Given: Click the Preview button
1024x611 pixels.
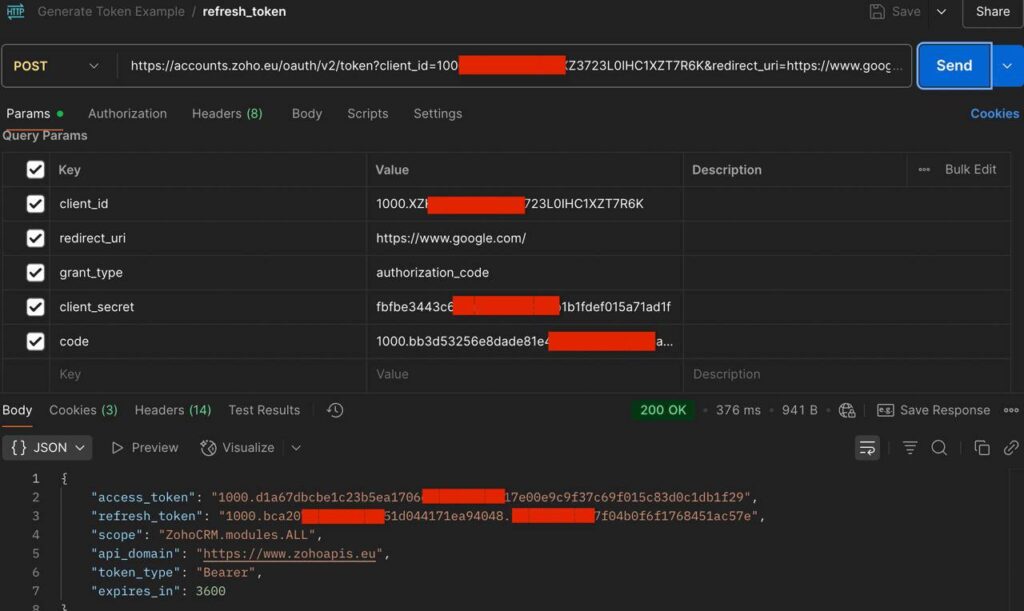Looking at the screenshot, I should point(145,448).
